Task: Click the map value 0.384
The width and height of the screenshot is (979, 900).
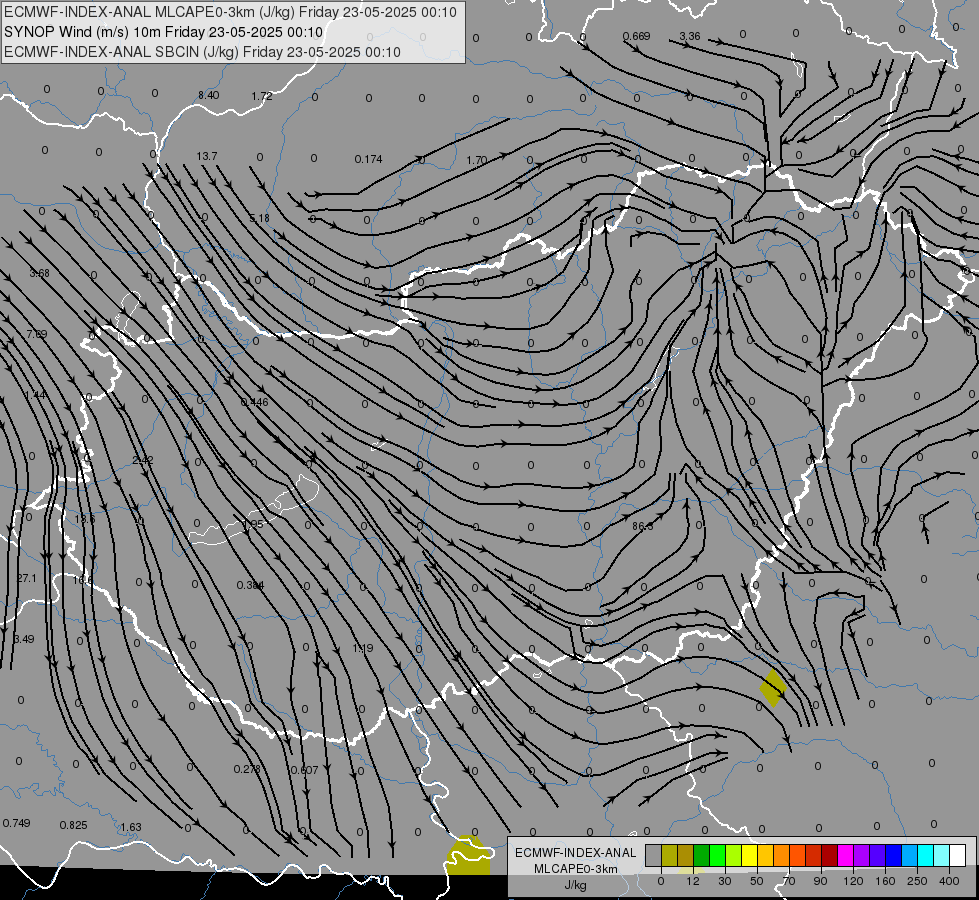Action: click(250, 585)
